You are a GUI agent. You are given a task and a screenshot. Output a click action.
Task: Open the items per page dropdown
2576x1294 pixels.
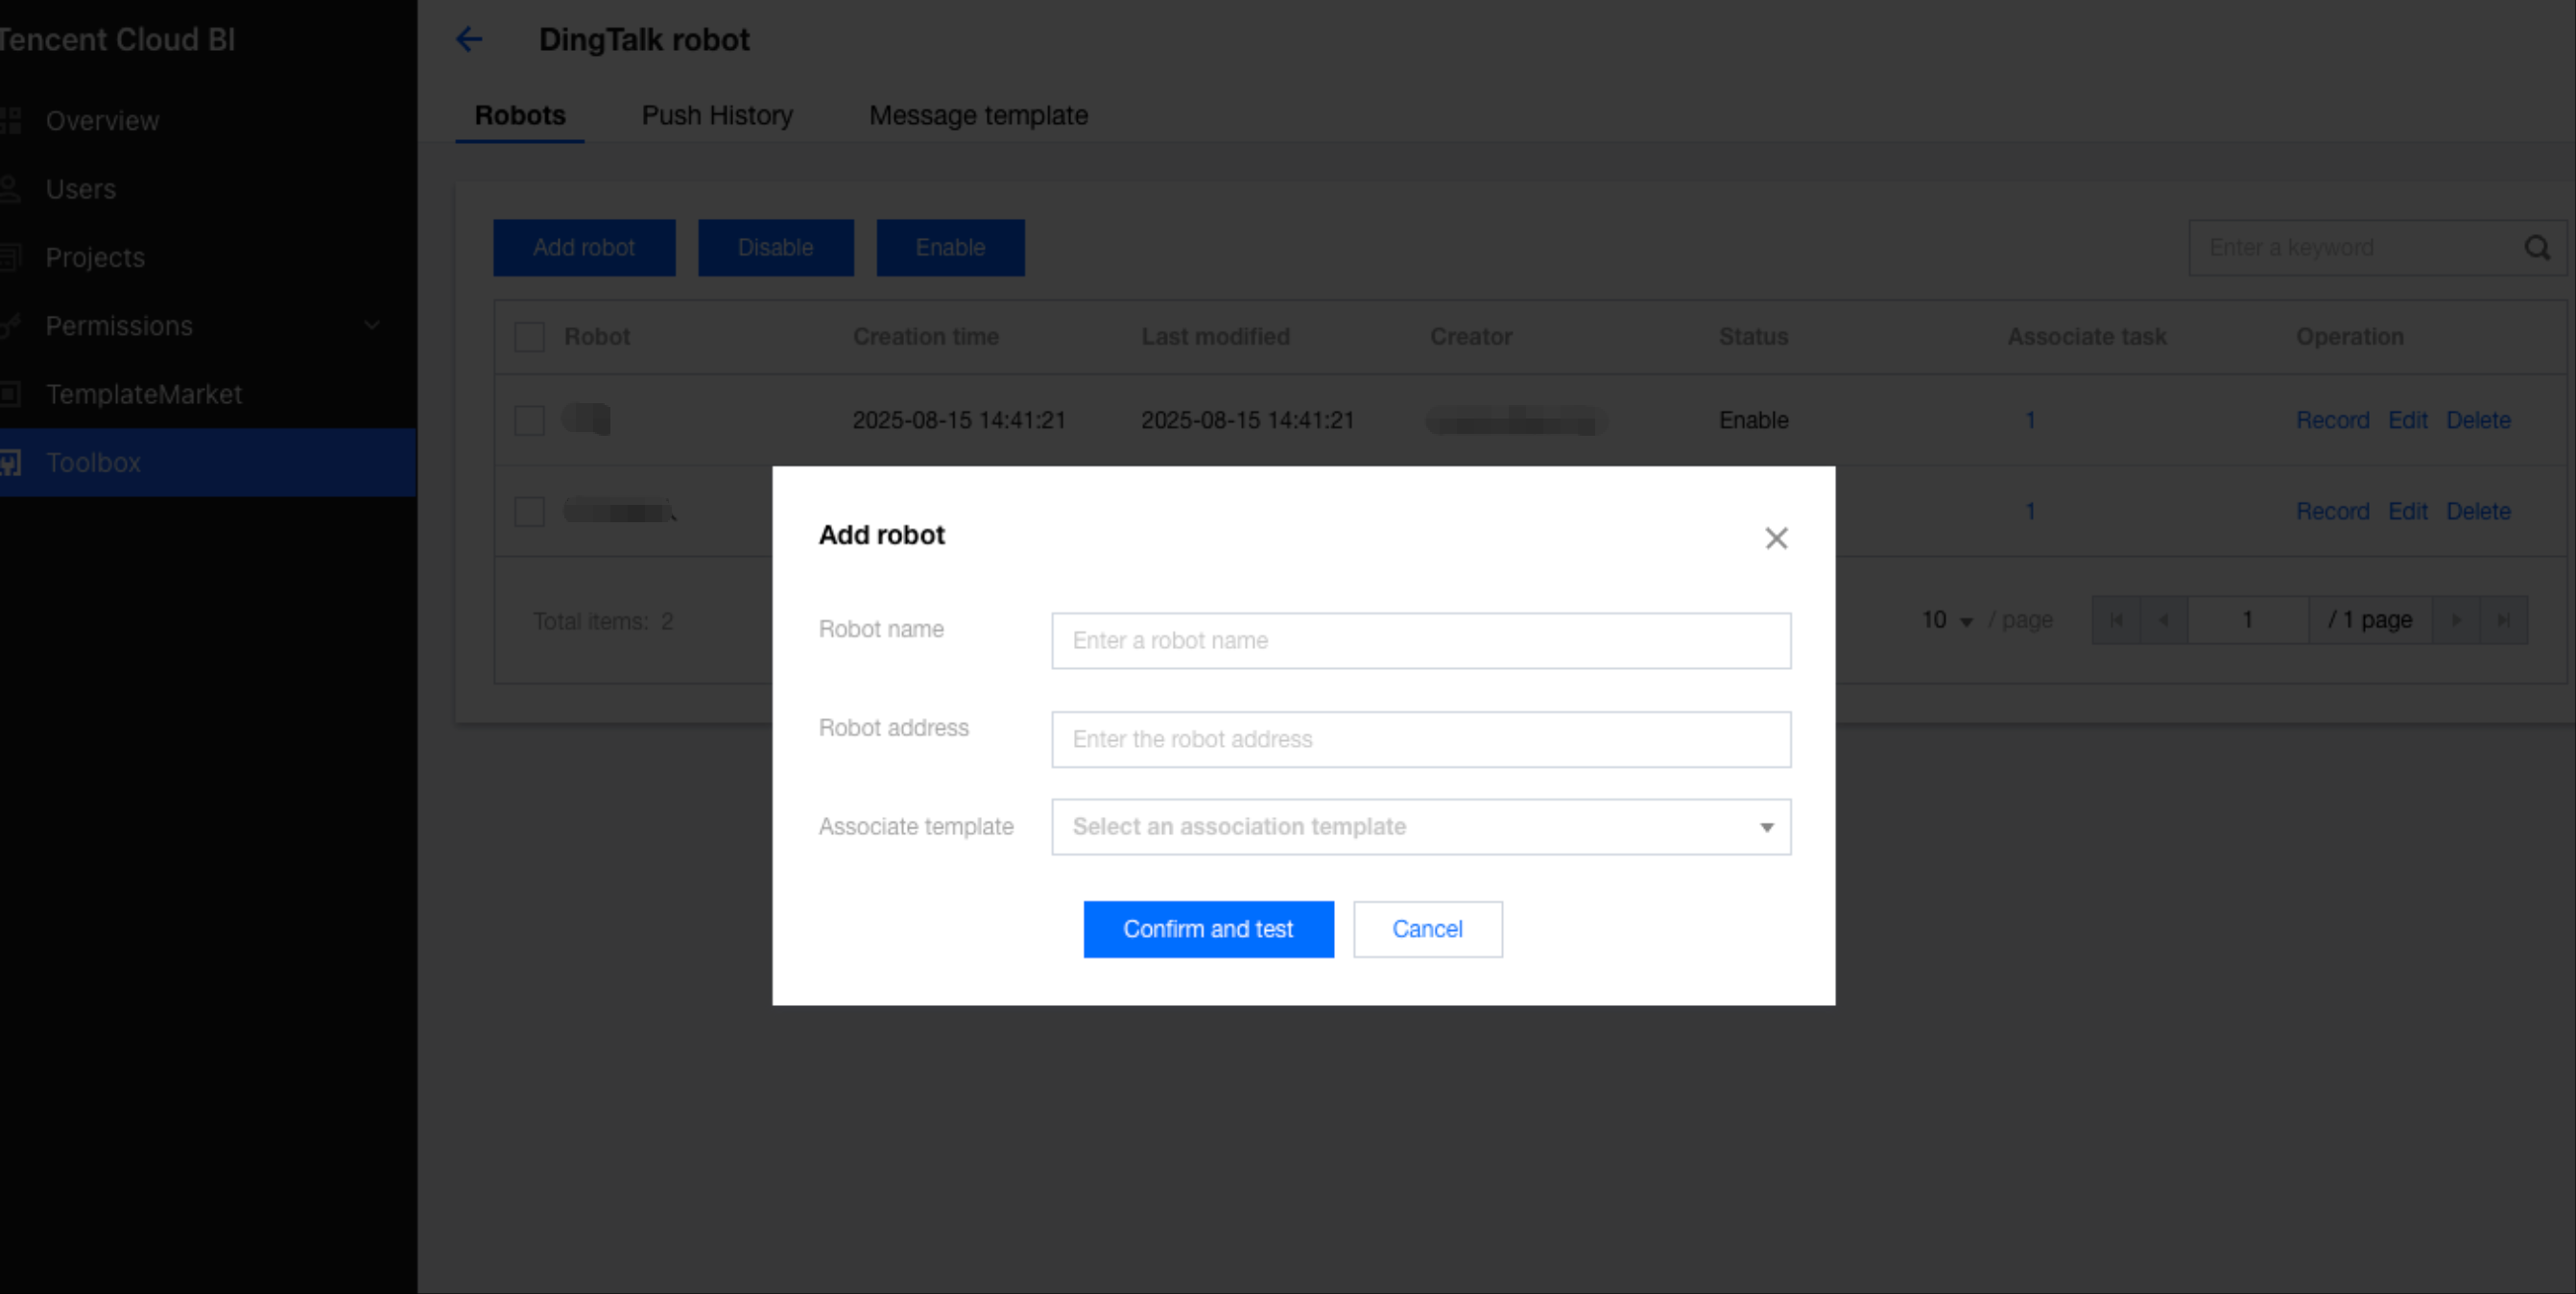coord(1946,621)
